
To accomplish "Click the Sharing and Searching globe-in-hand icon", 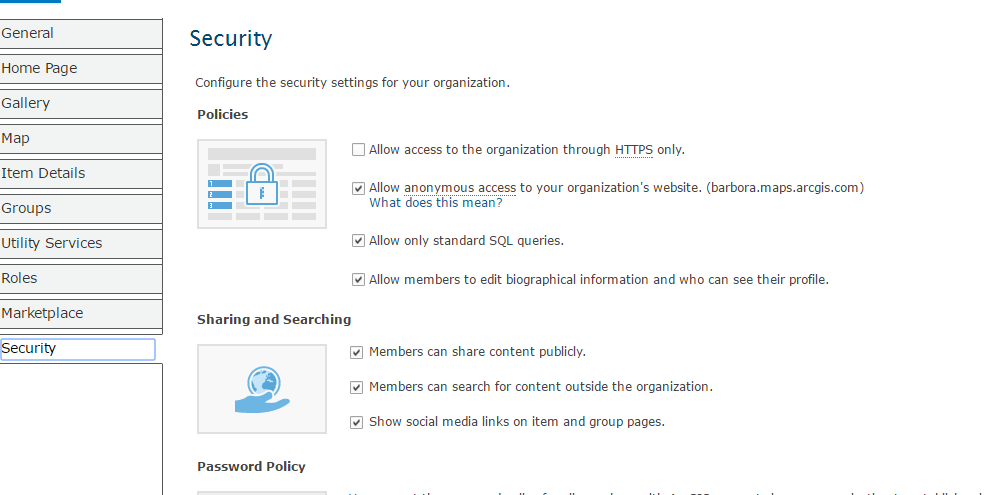I will pos(262,389).
